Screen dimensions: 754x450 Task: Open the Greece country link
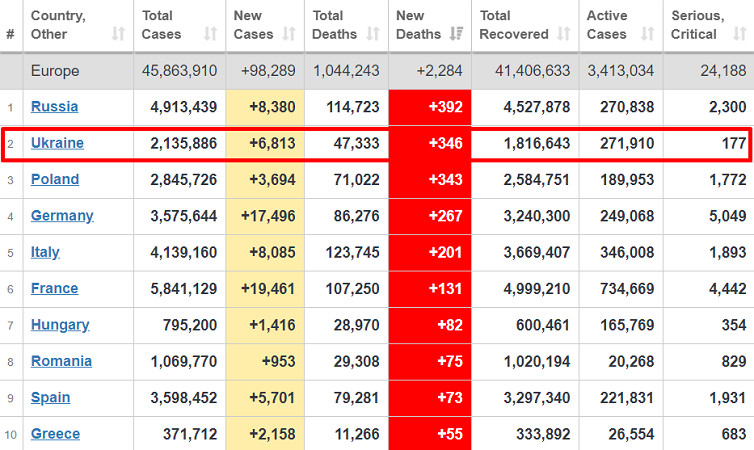click(55, 434)
